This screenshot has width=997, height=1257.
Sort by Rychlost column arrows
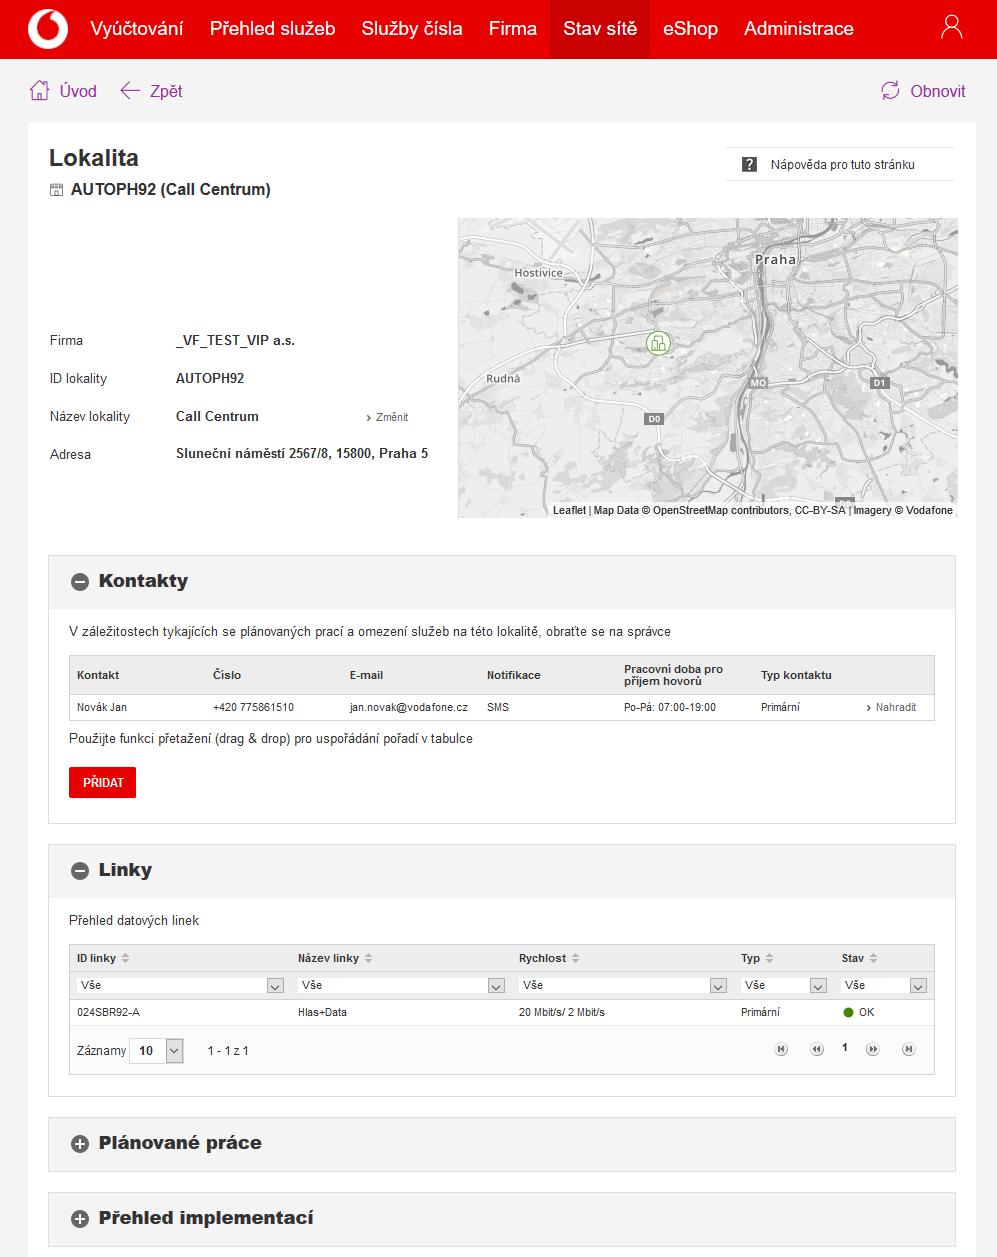click(575, 958)
